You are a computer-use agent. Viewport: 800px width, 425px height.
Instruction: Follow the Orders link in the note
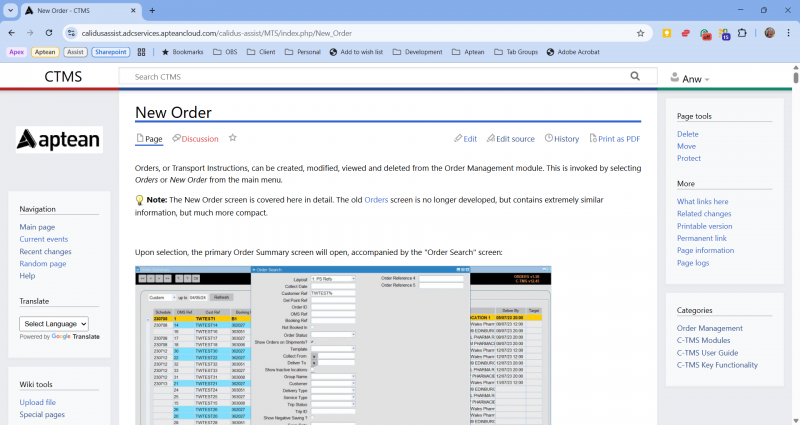(376, 200)
